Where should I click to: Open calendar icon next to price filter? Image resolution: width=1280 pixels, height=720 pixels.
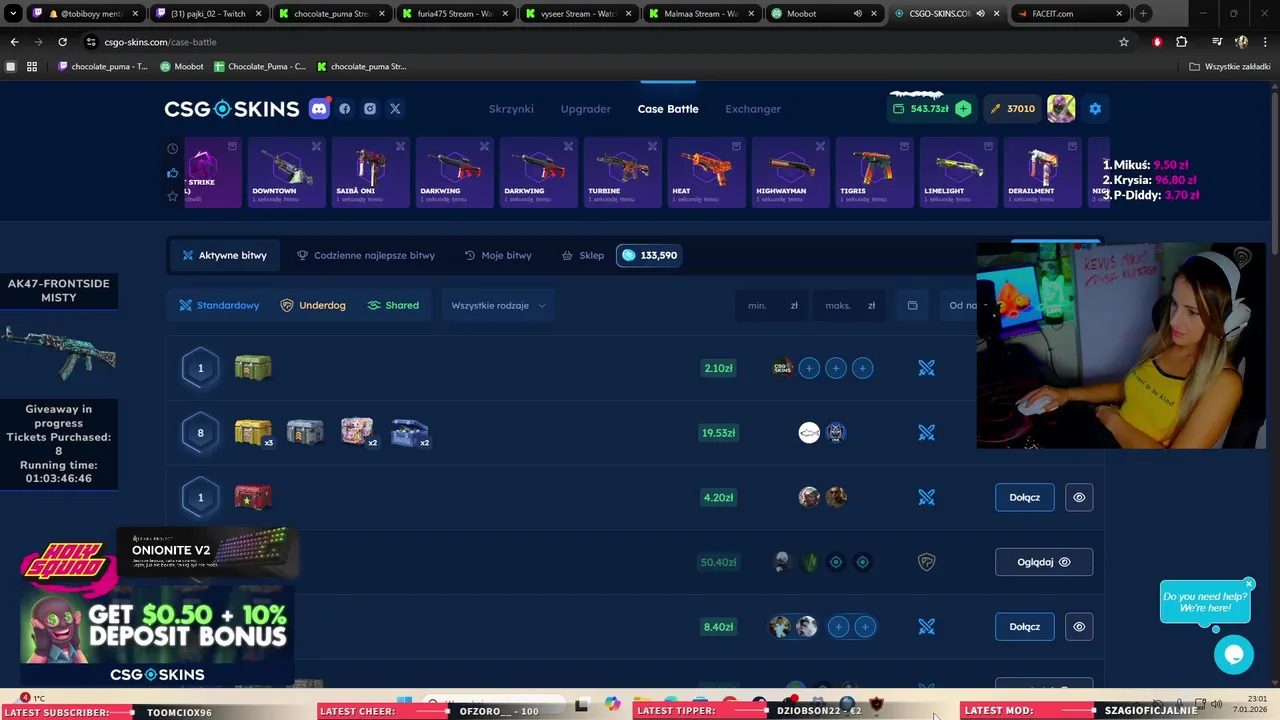click(x=912, y=305)
